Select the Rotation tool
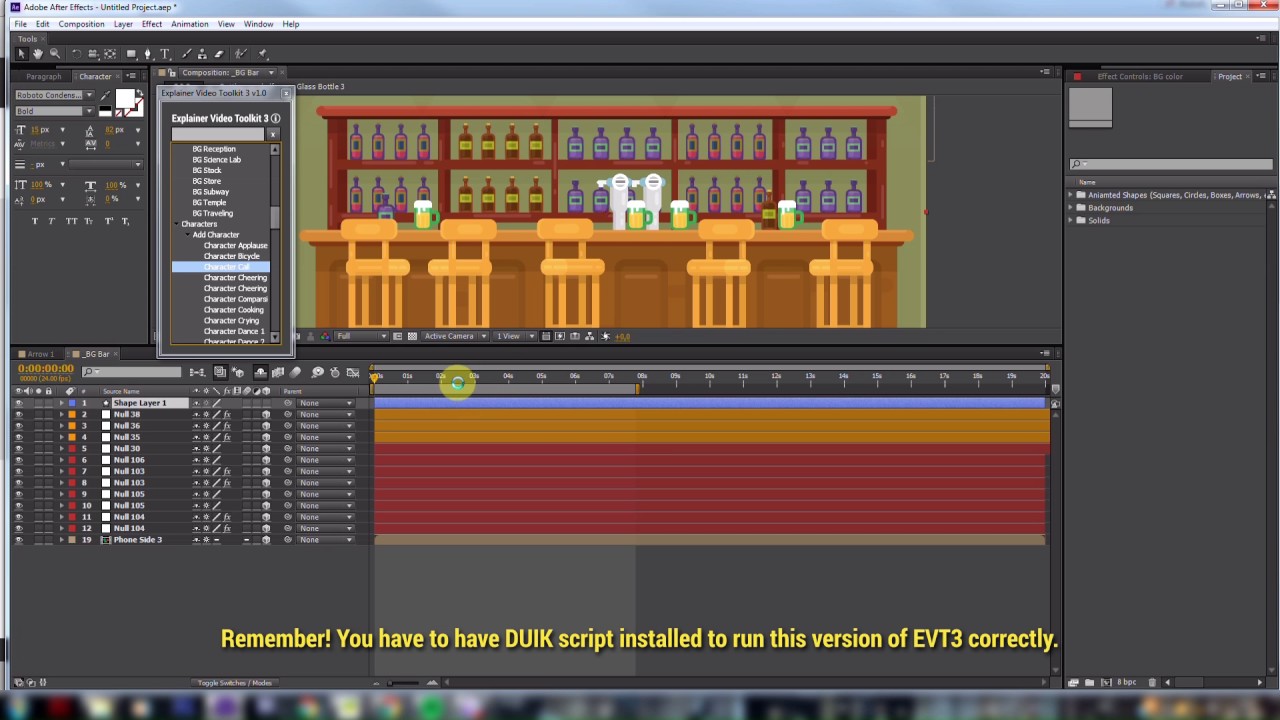The width and height of the screenshot is (1280, 720). pos(75,54)
